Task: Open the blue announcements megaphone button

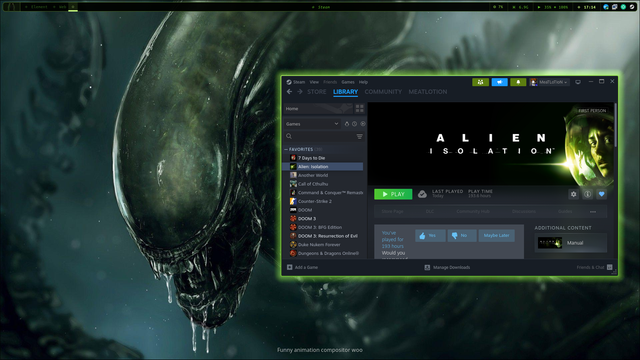Action: tap(500, 82)
